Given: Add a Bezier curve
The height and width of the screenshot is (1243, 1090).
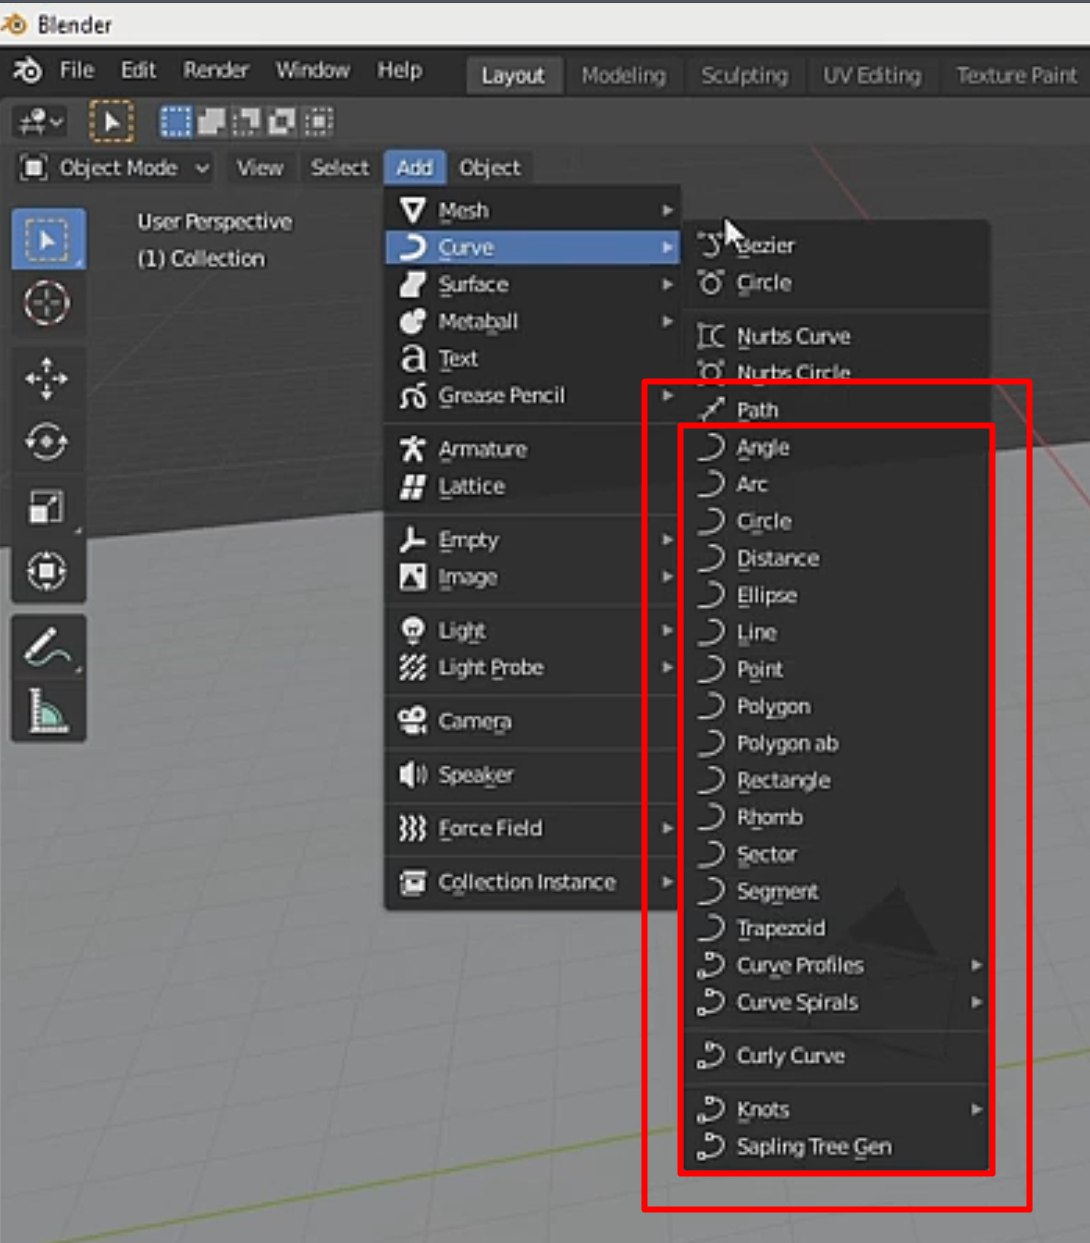Looking at the screenshot, I should coord(838,245).
